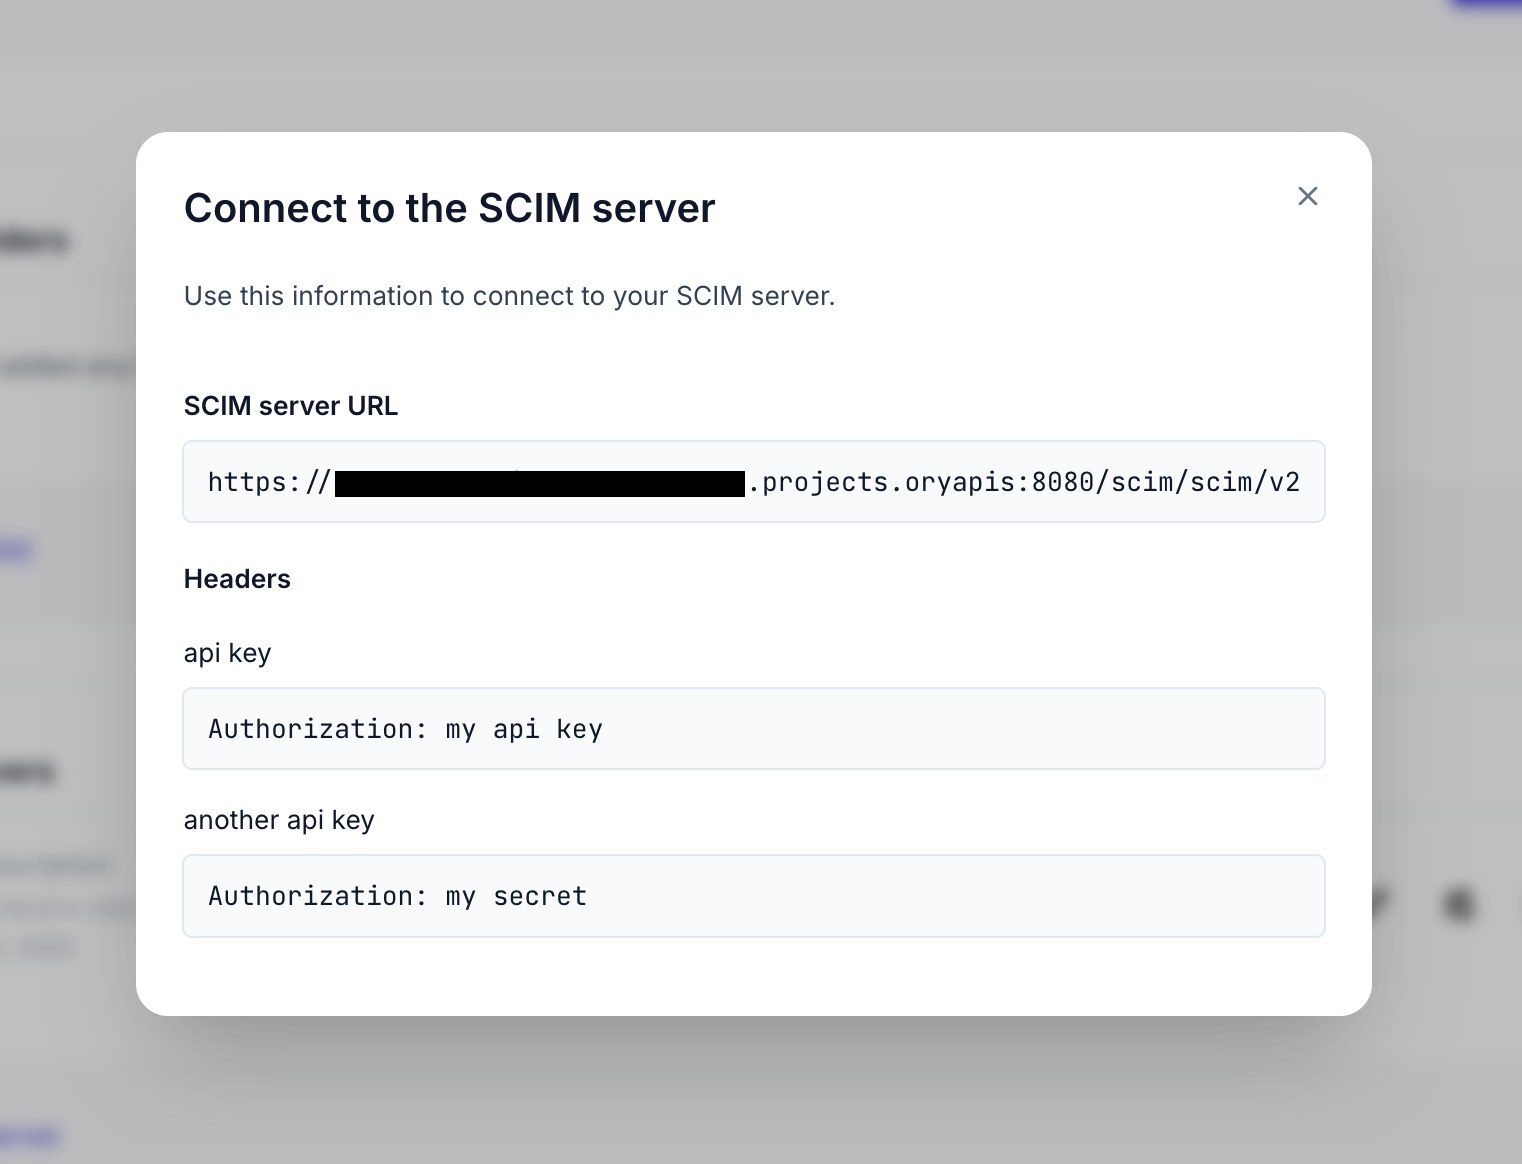The height and width of the screenshot is (1164, 1522).
Task: Click '/scim/scim/v2' at the URL end
Action: coord(1198,483)
